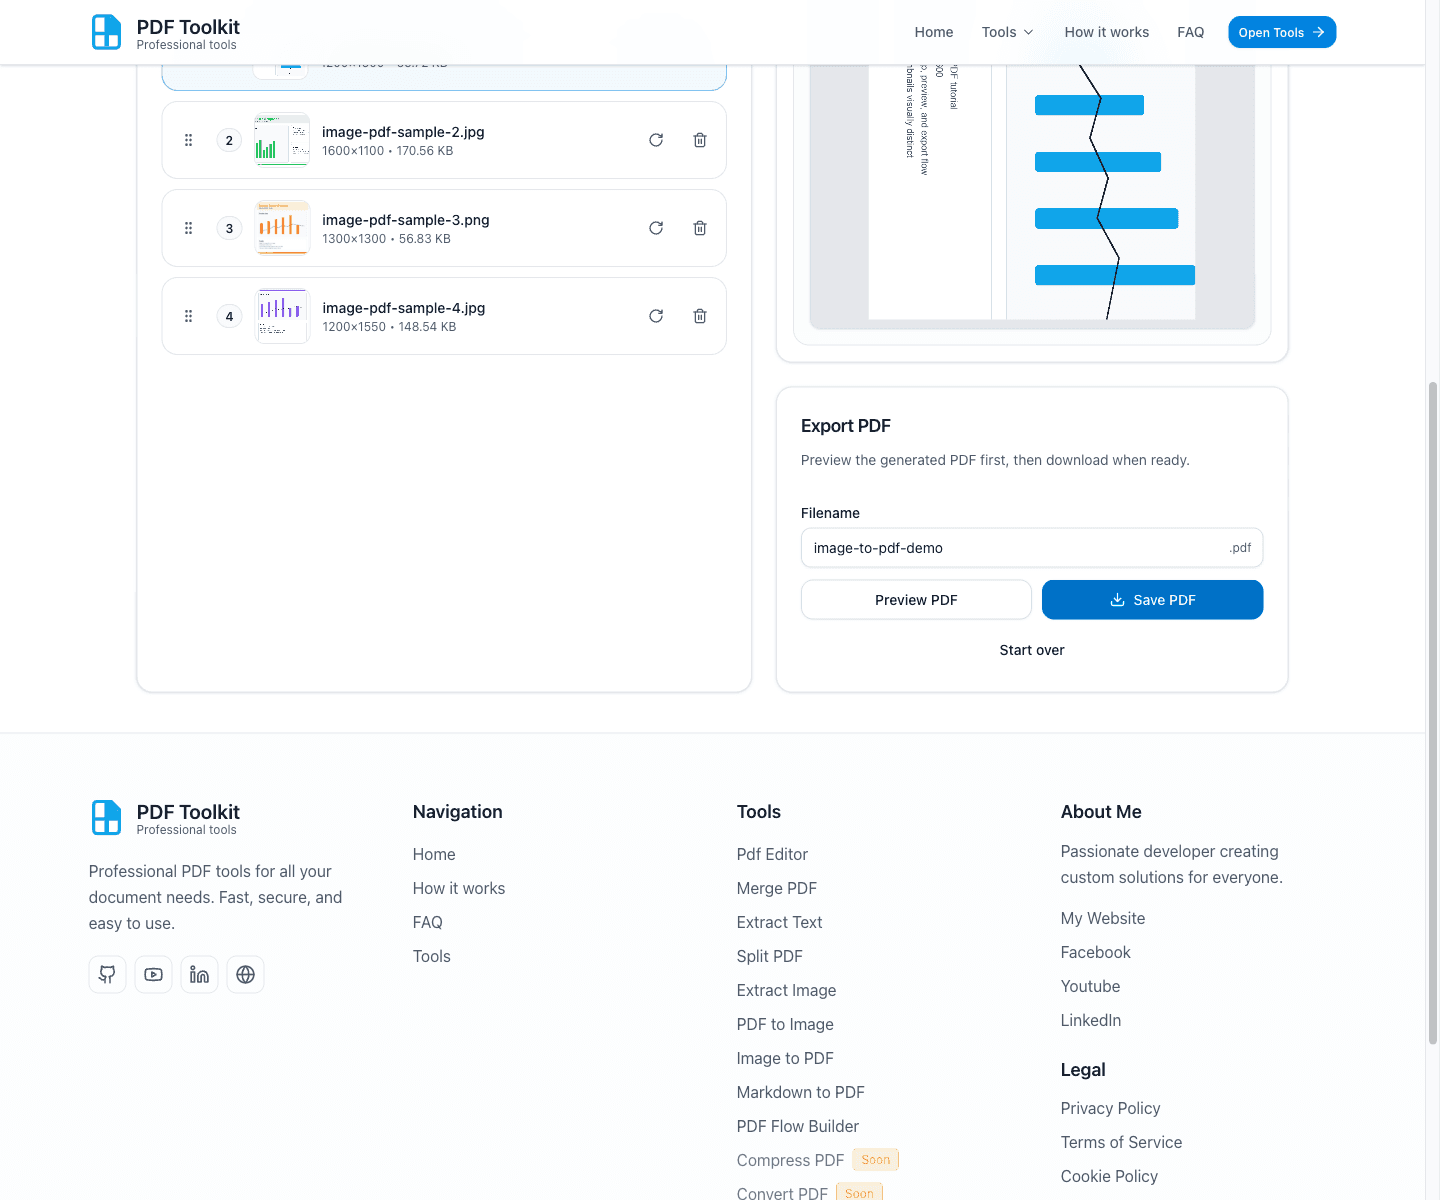This screenshot has height=1200, width=1440.
Task: Rotate image-pdf-sample-2.jpg using its rotate icon
Action: tap(656, 140)
